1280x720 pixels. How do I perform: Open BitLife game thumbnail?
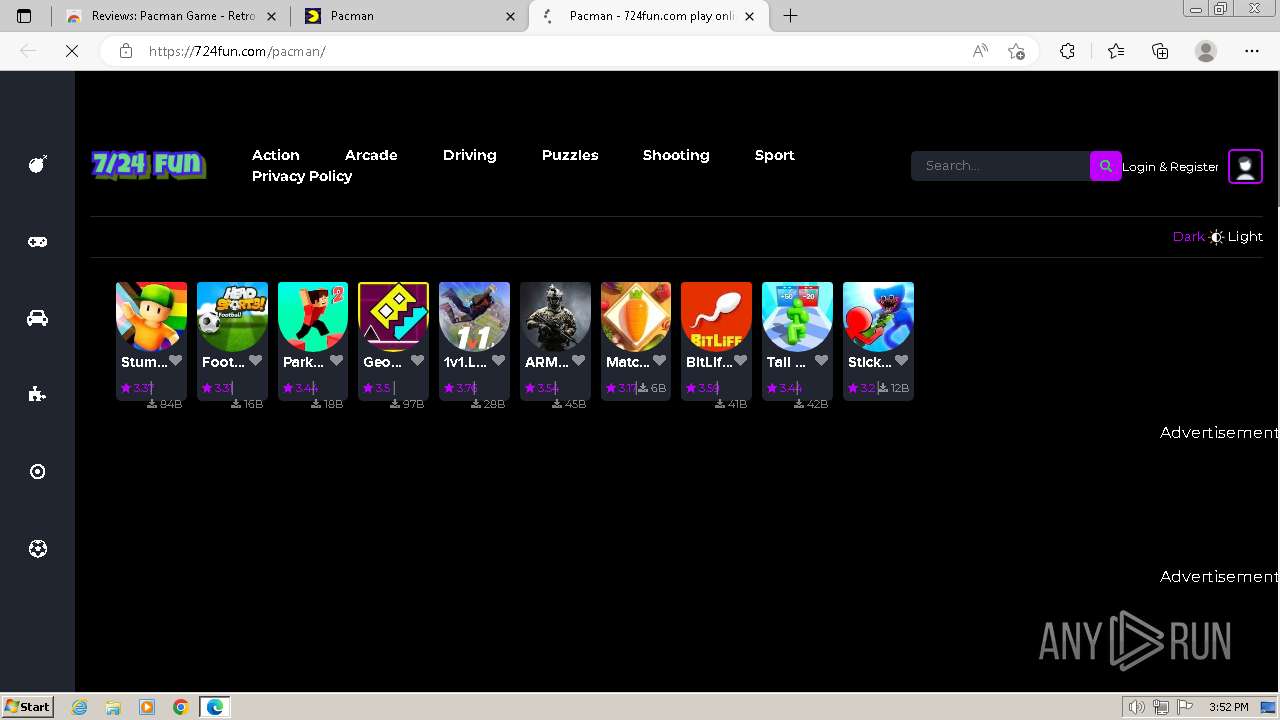point(716,317)
